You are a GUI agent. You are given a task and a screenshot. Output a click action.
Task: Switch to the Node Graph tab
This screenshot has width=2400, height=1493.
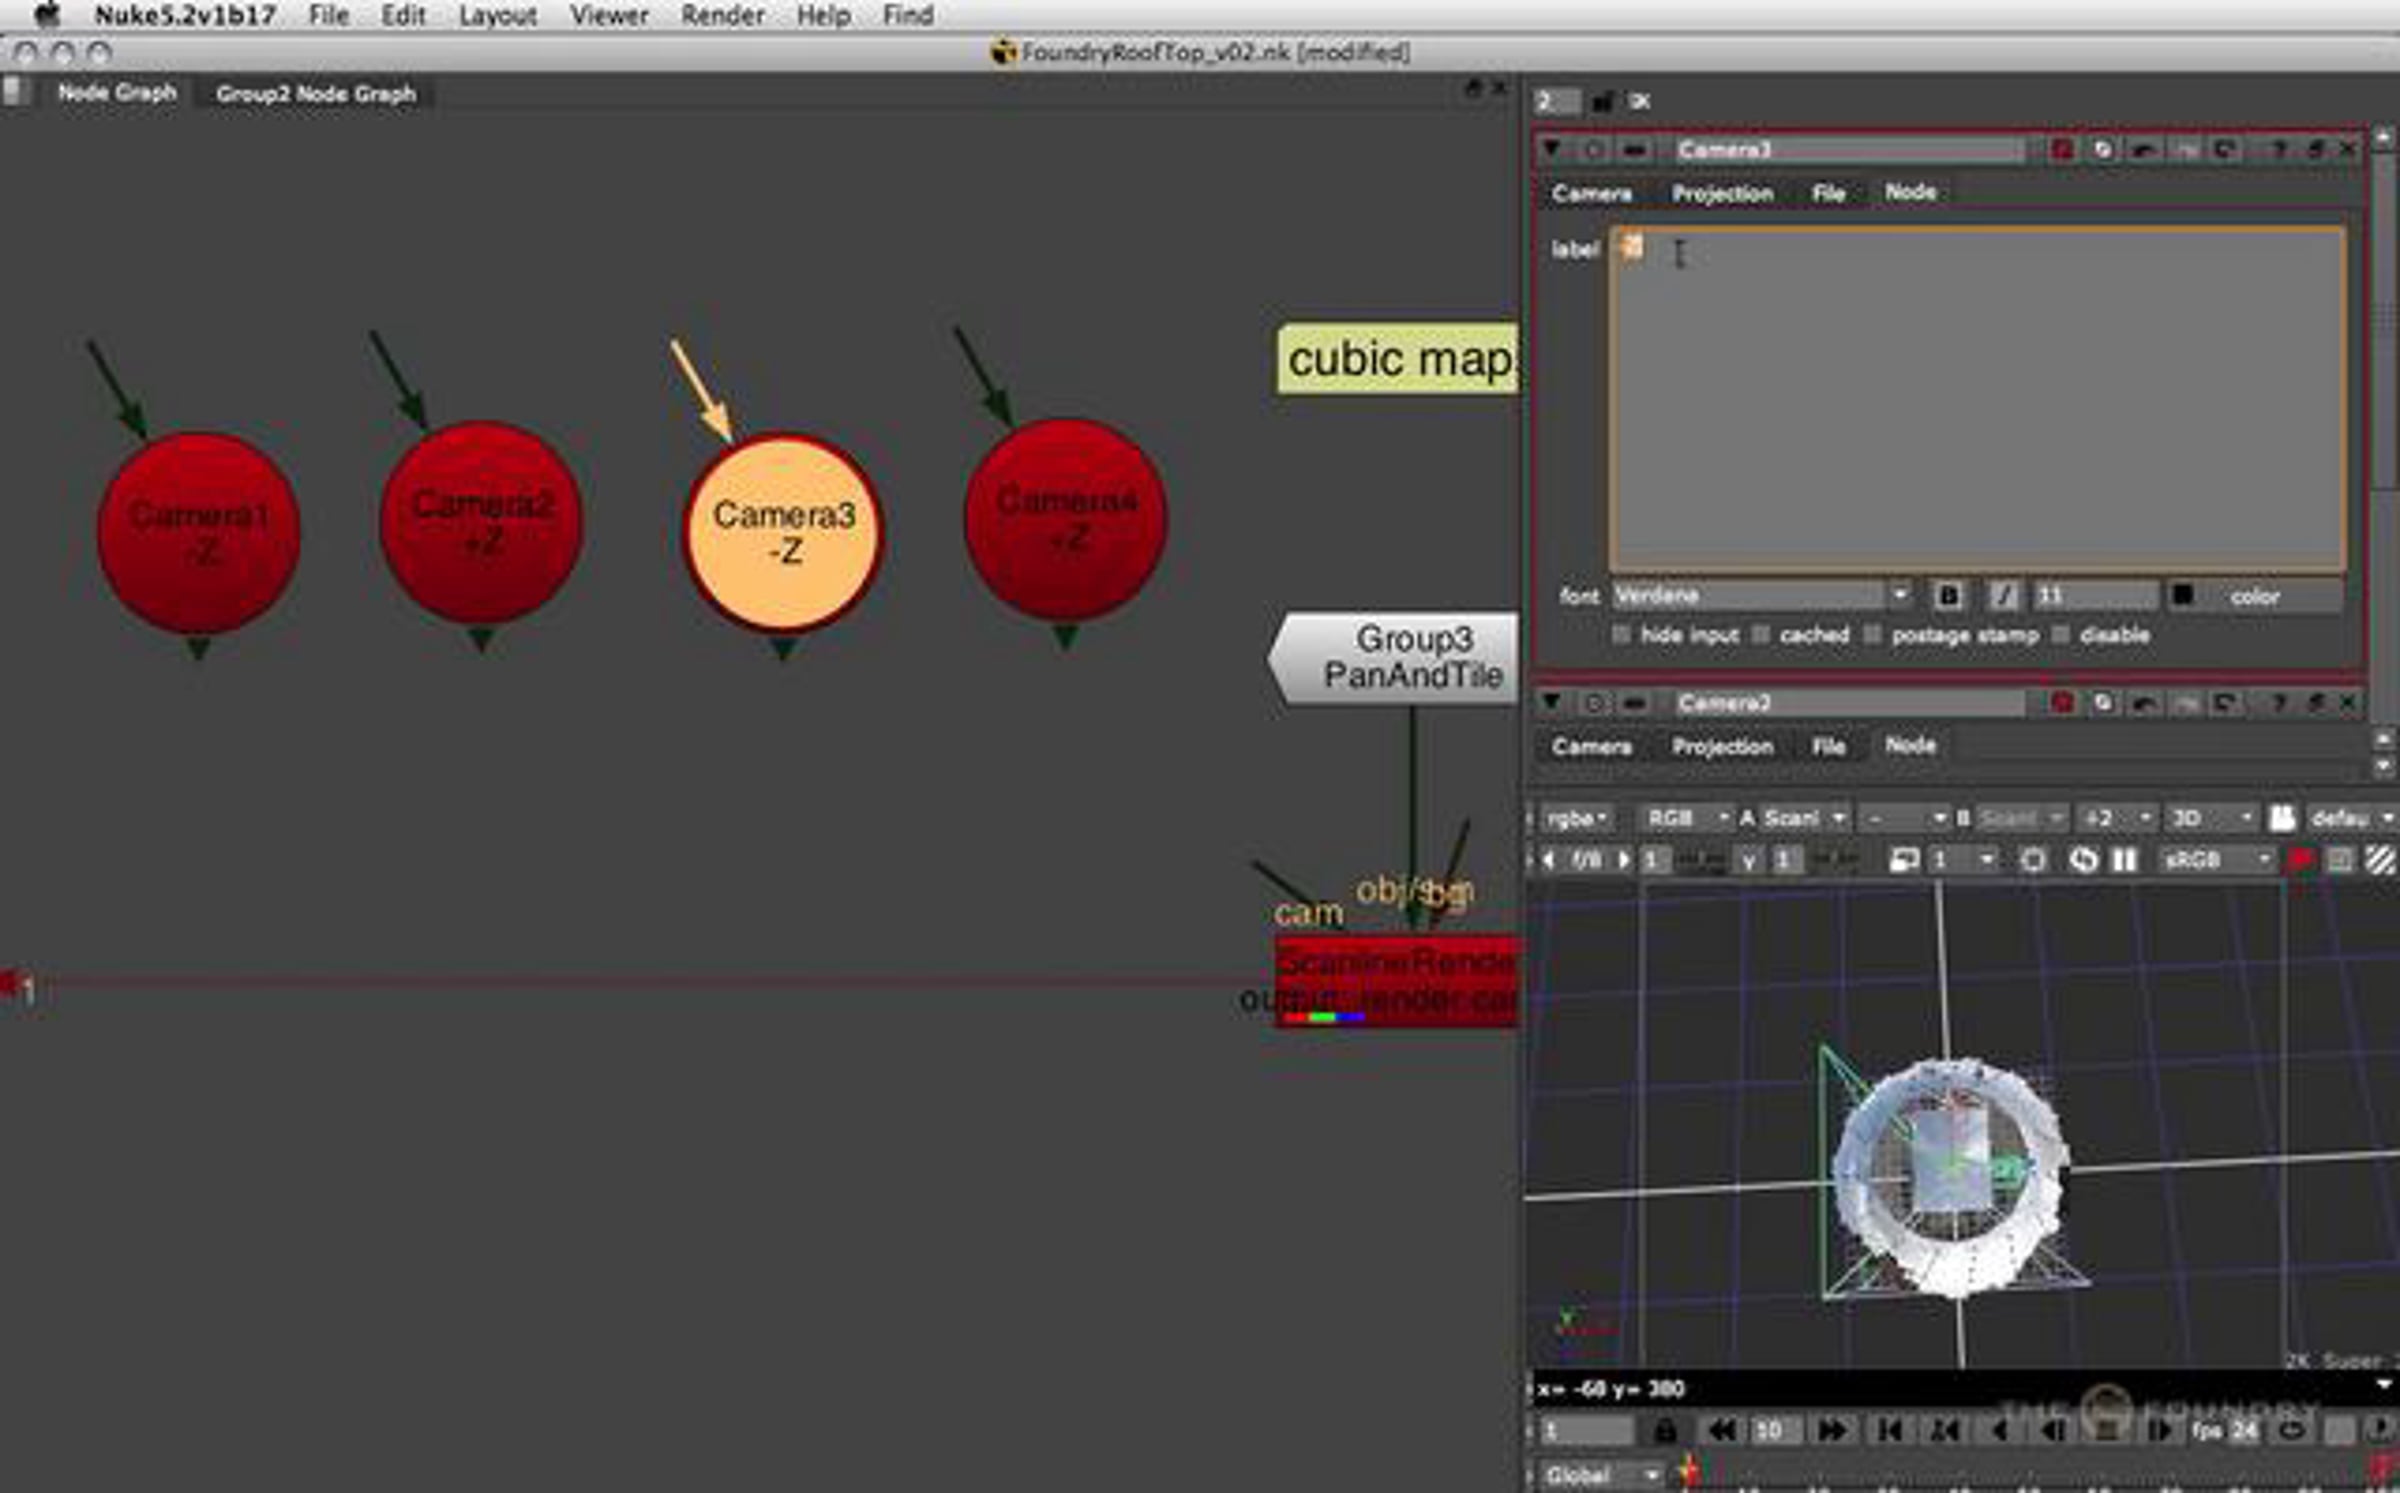(x=116, y=93)
